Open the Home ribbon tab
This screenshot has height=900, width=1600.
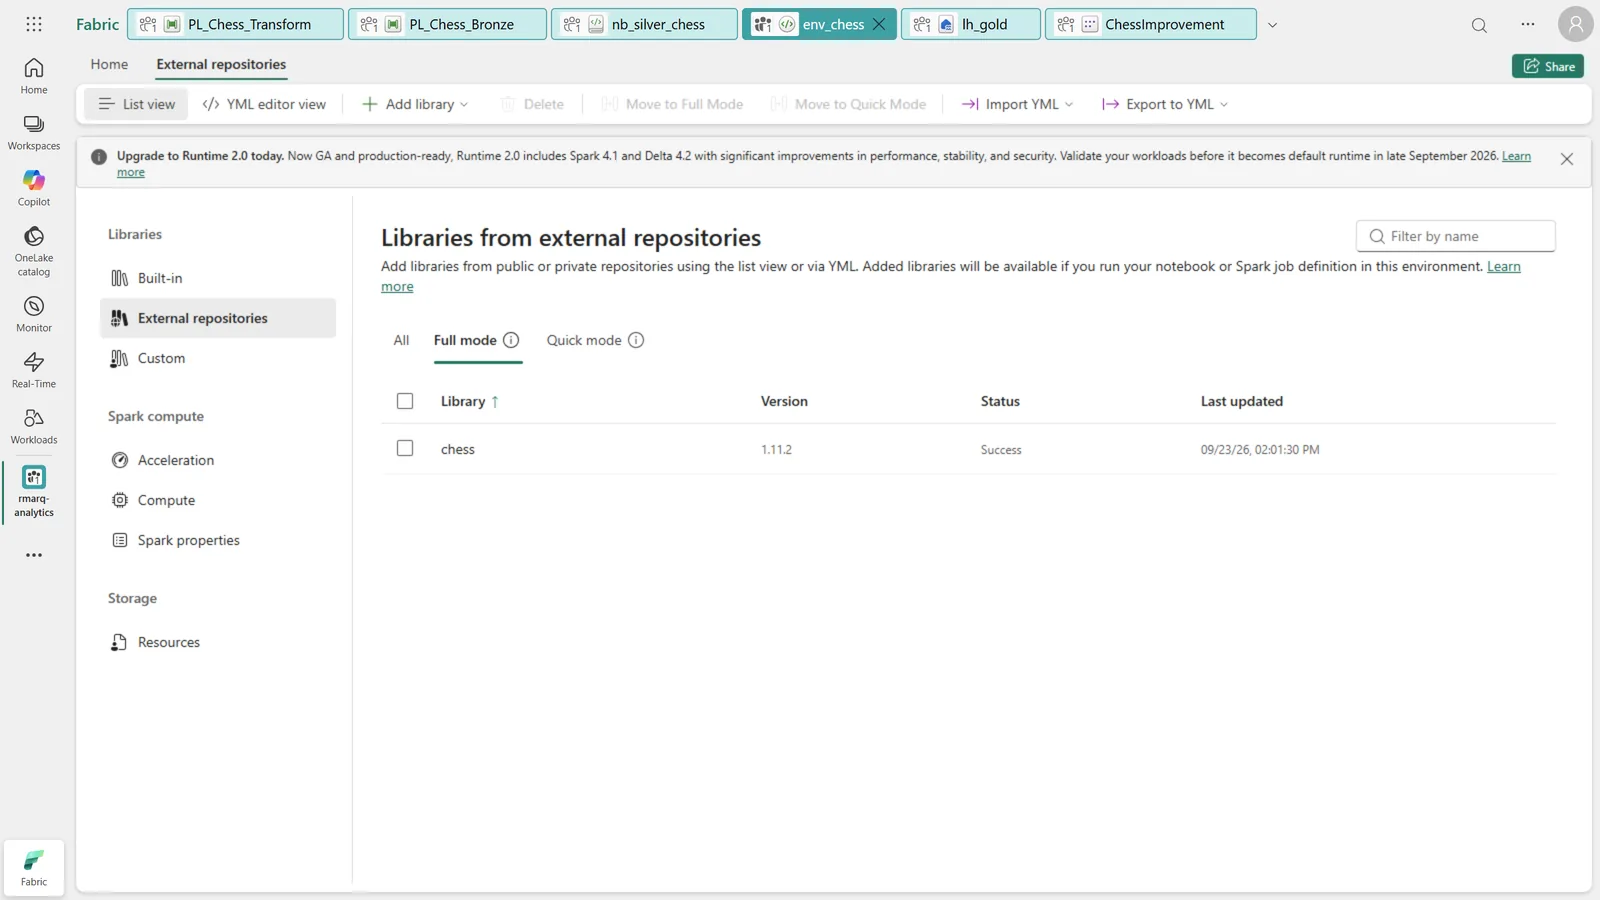109,64
